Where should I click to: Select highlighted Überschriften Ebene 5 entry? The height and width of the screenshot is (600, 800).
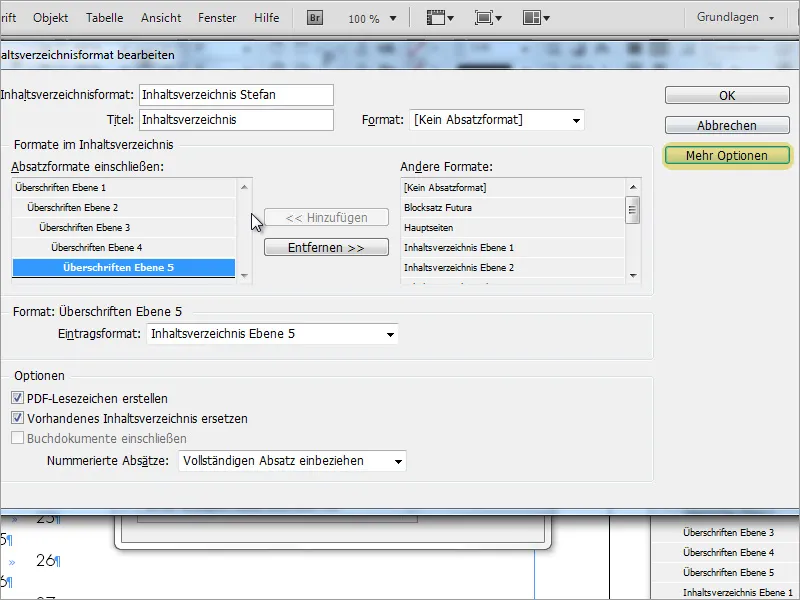(123, 267)
